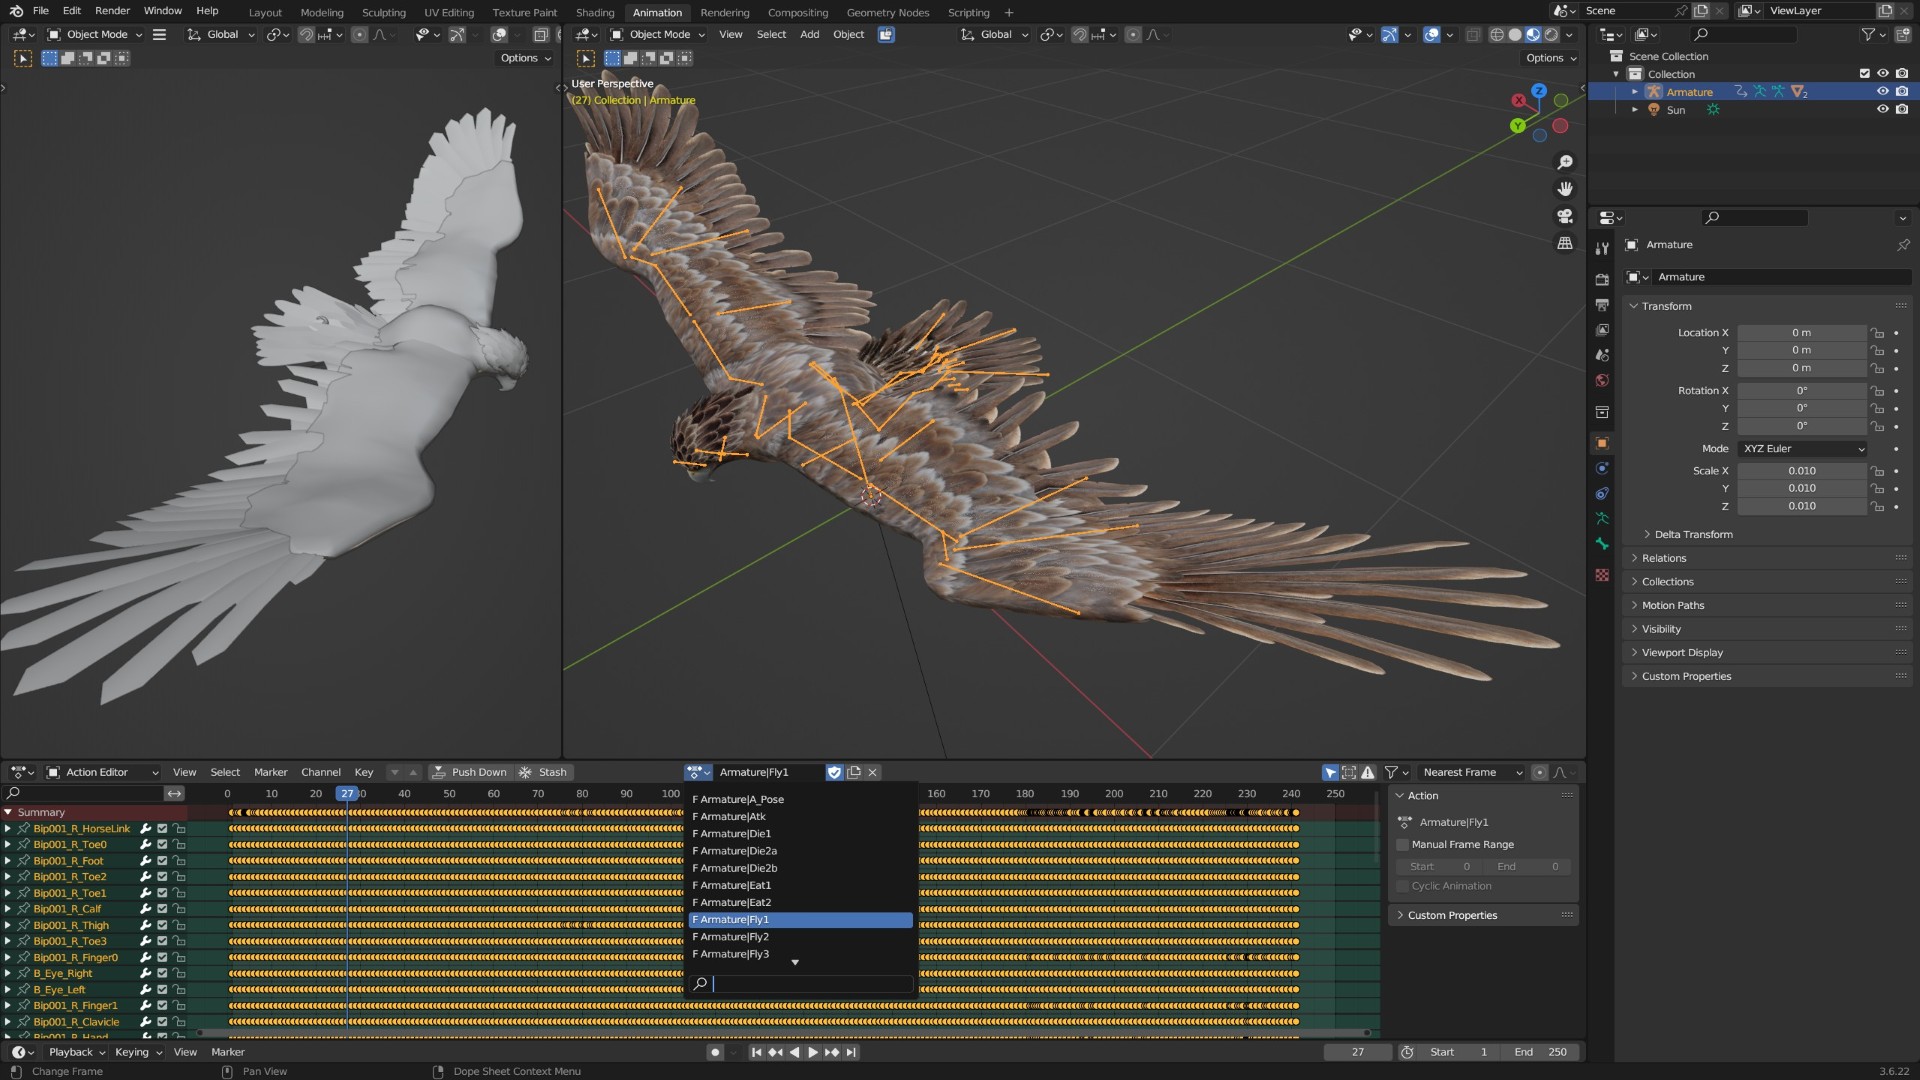Open the Playback dropdown in timeline footer
Viewport: 1920px width, 1080px height.
[x=78, y=1052]
